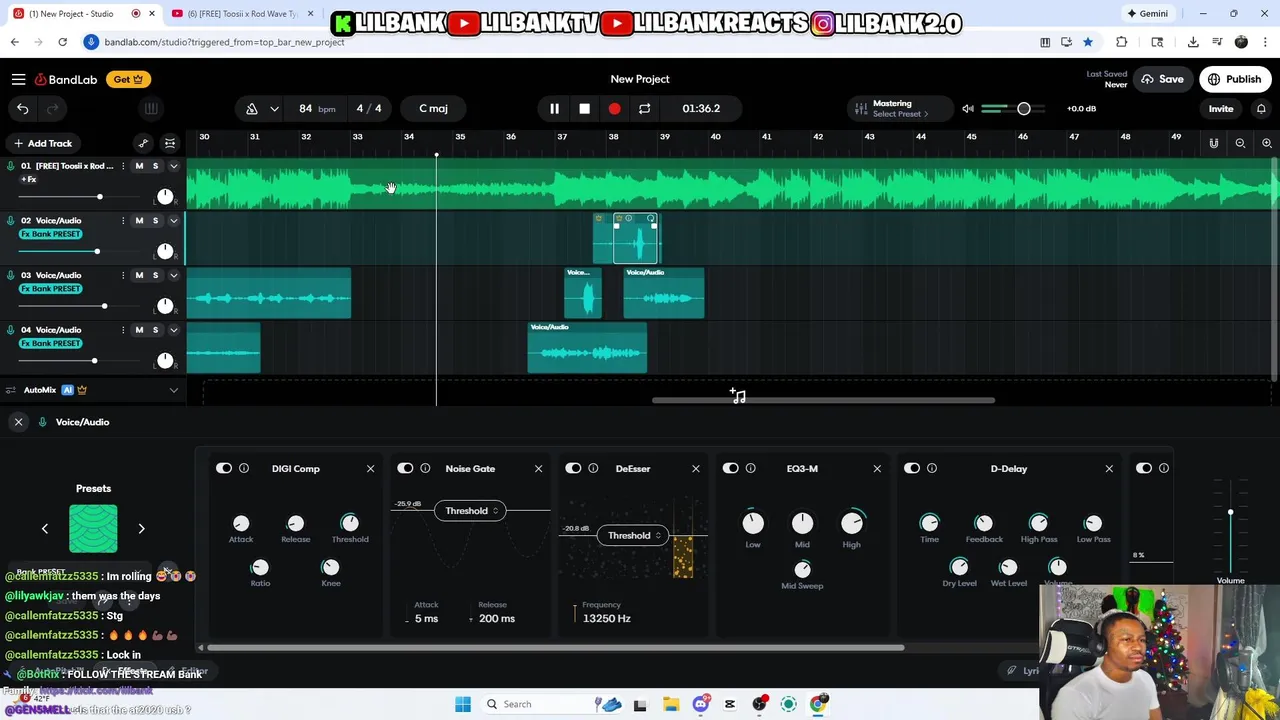Toggle loop cycle mode

tap(644, 108)
